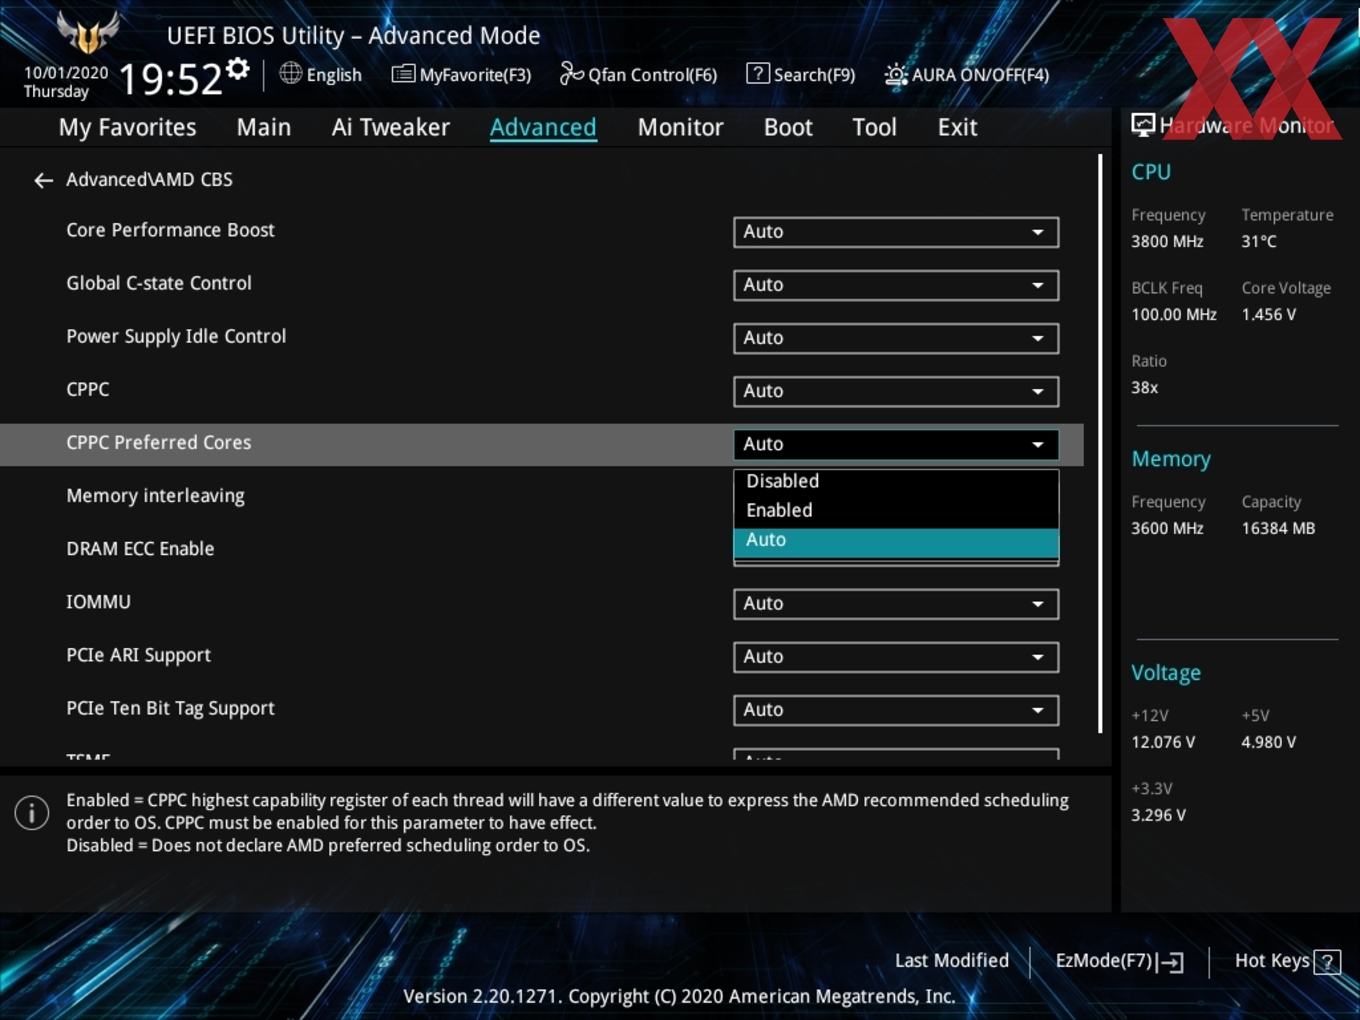Screen dimensions: 1360x1020
Task: Select the Core Performance Boost row label
Action: coord(170,230)
